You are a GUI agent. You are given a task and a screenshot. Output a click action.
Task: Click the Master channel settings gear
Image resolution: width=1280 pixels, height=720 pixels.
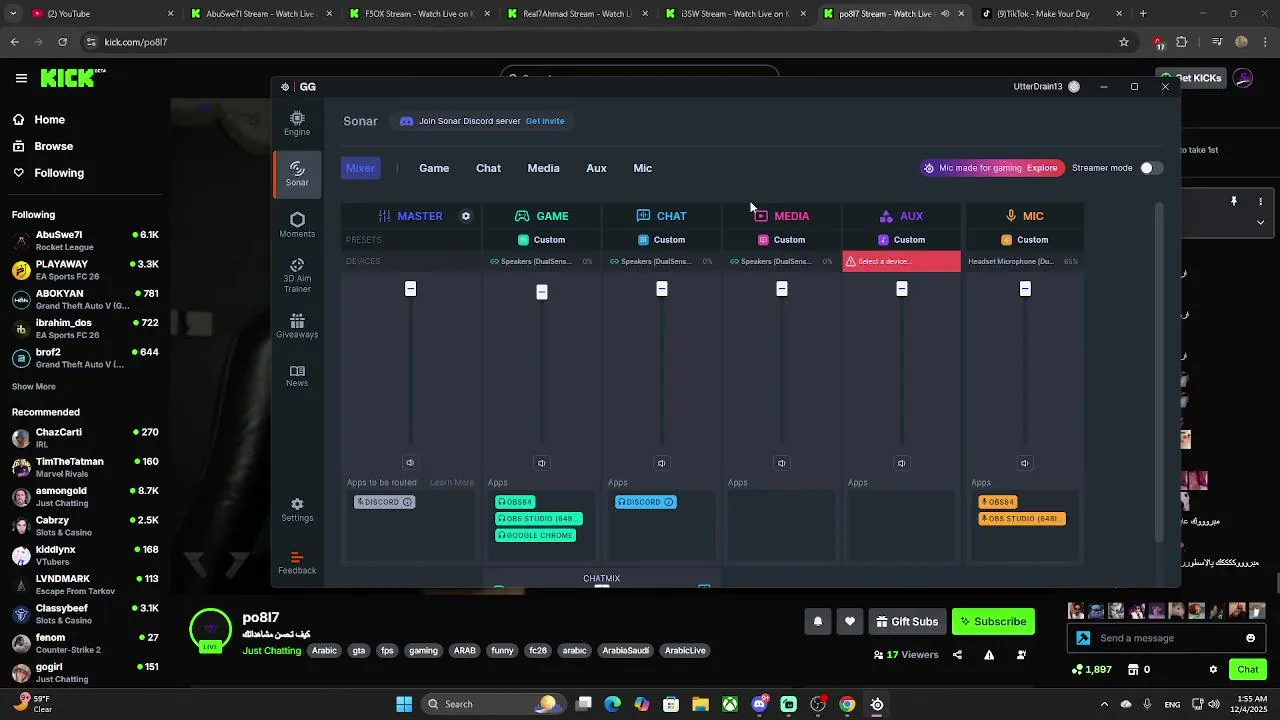tap(466, 216)
